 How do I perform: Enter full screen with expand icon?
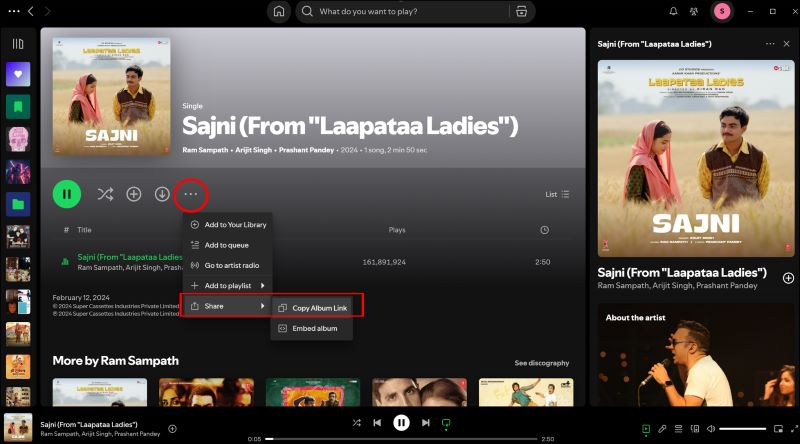coord(794,429)
